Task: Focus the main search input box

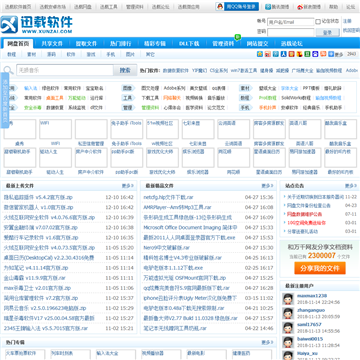Action: (65, 70)
